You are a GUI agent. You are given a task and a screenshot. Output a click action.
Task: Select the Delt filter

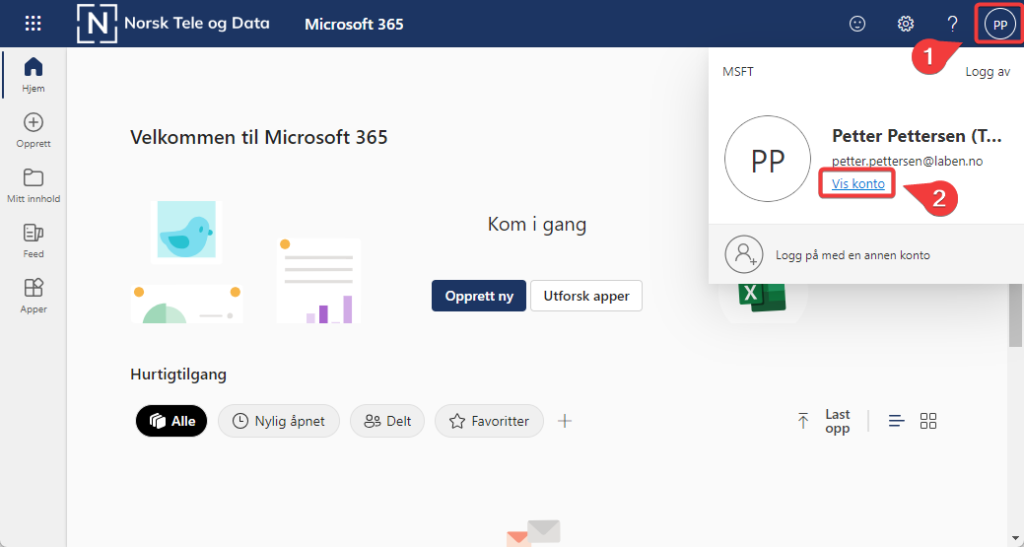point(387,421)
